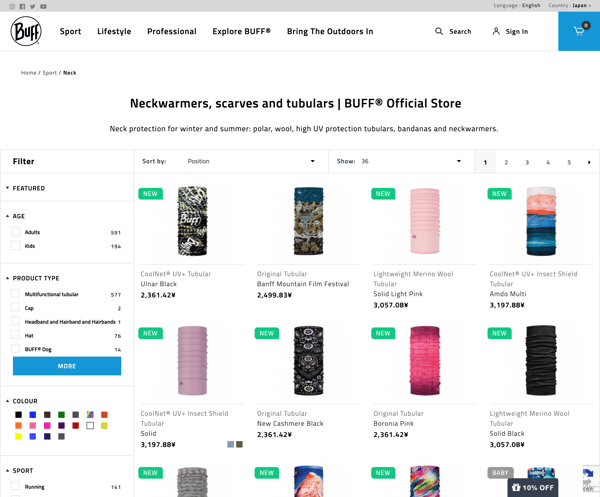Open the shopping cart icon

click(579, 31)
